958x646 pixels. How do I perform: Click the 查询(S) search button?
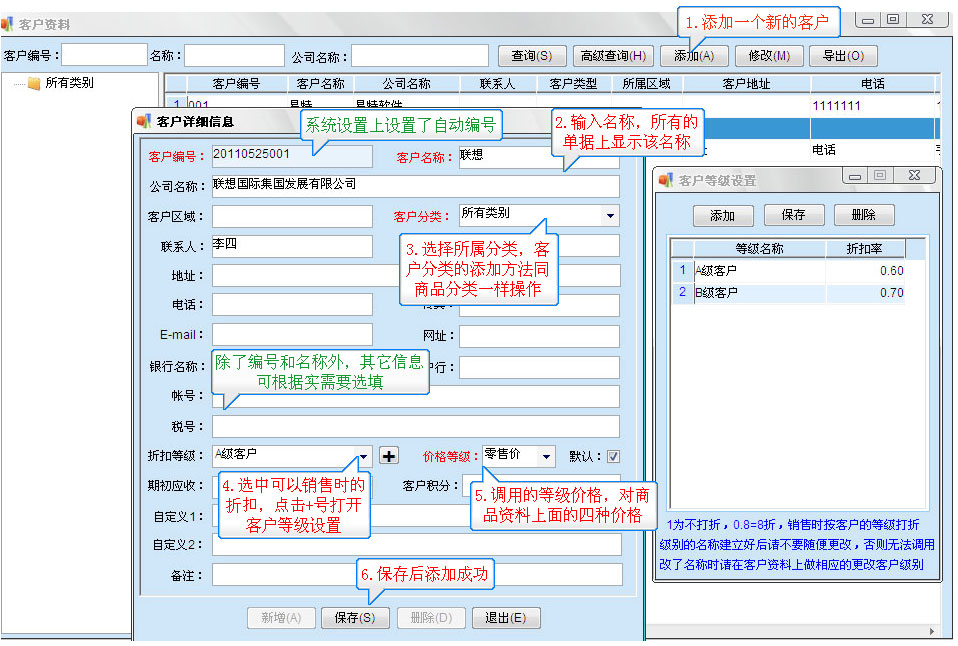(532, 56)
